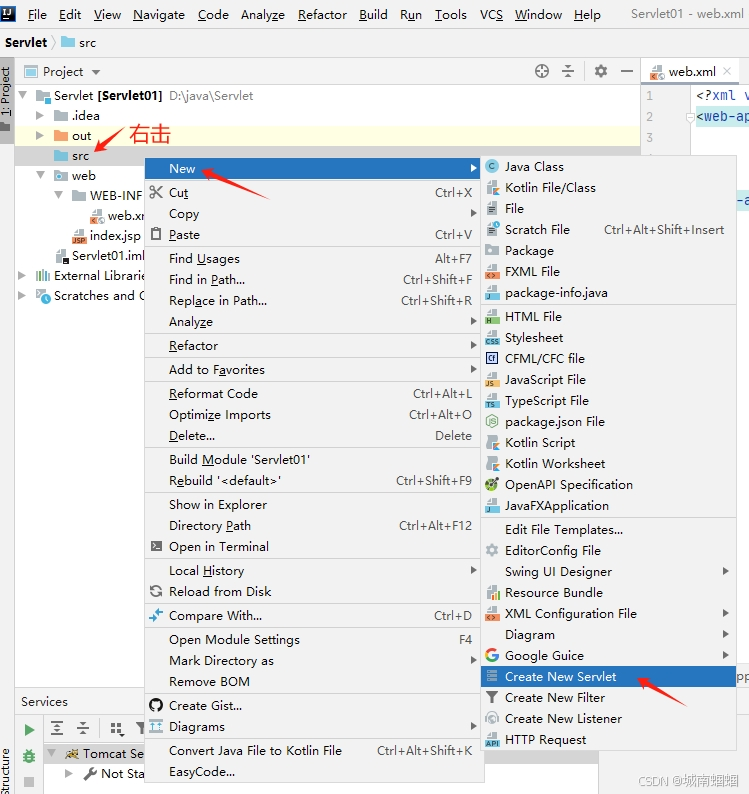Collapse the Servlet project root node
Viewport: 749px width, 794px height.
pyautogui.click(x=23, y=95)
